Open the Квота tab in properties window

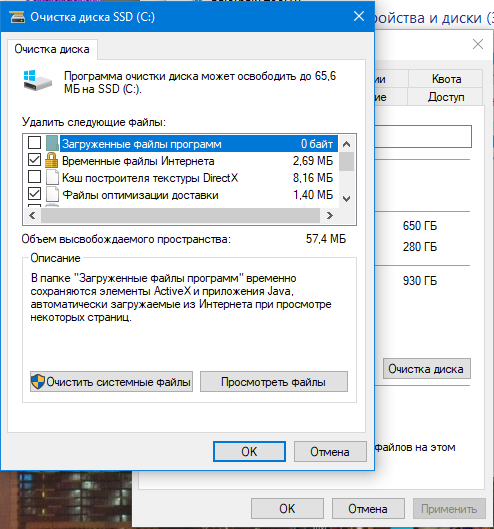[x=446, y=79]
